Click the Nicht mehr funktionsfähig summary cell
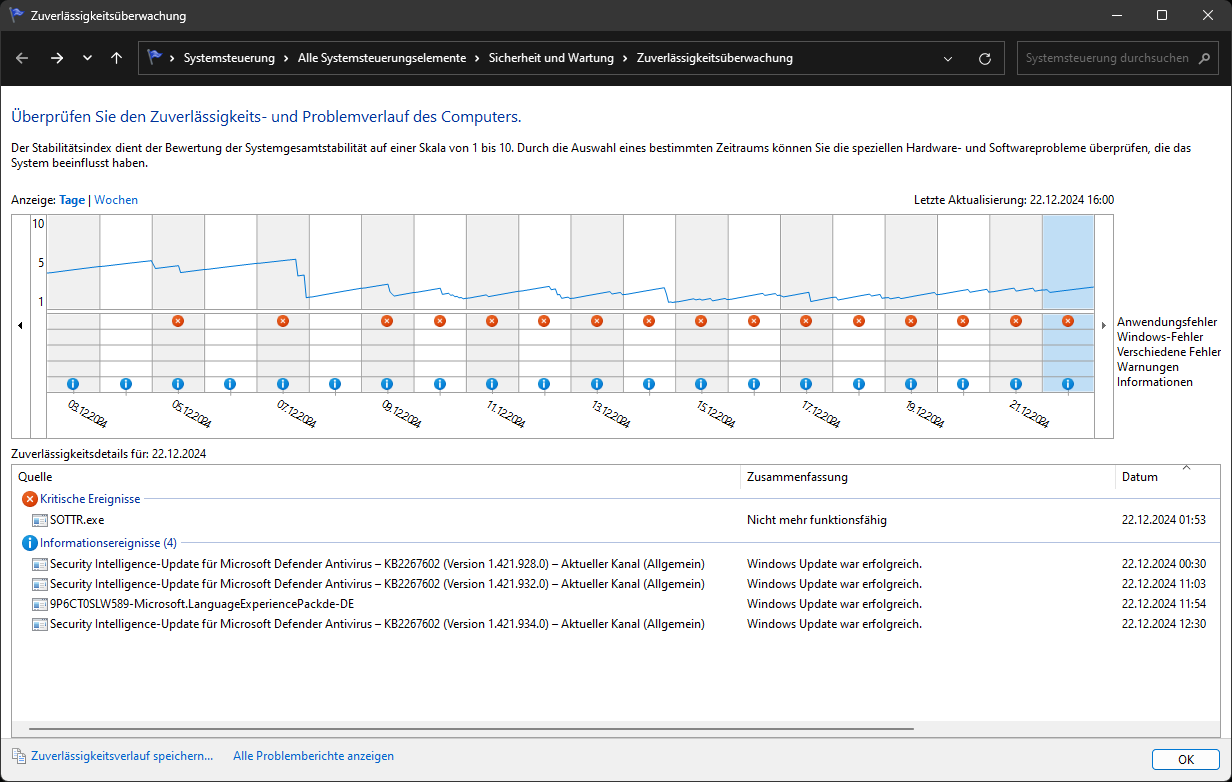Viewport: 1232px width, 782px height. pos(817,520)
